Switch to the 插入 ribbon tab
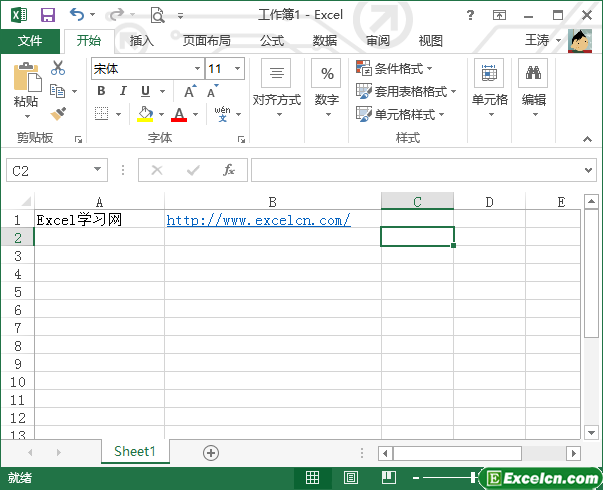This screenshot has height=490, width=603. [142, 41]
